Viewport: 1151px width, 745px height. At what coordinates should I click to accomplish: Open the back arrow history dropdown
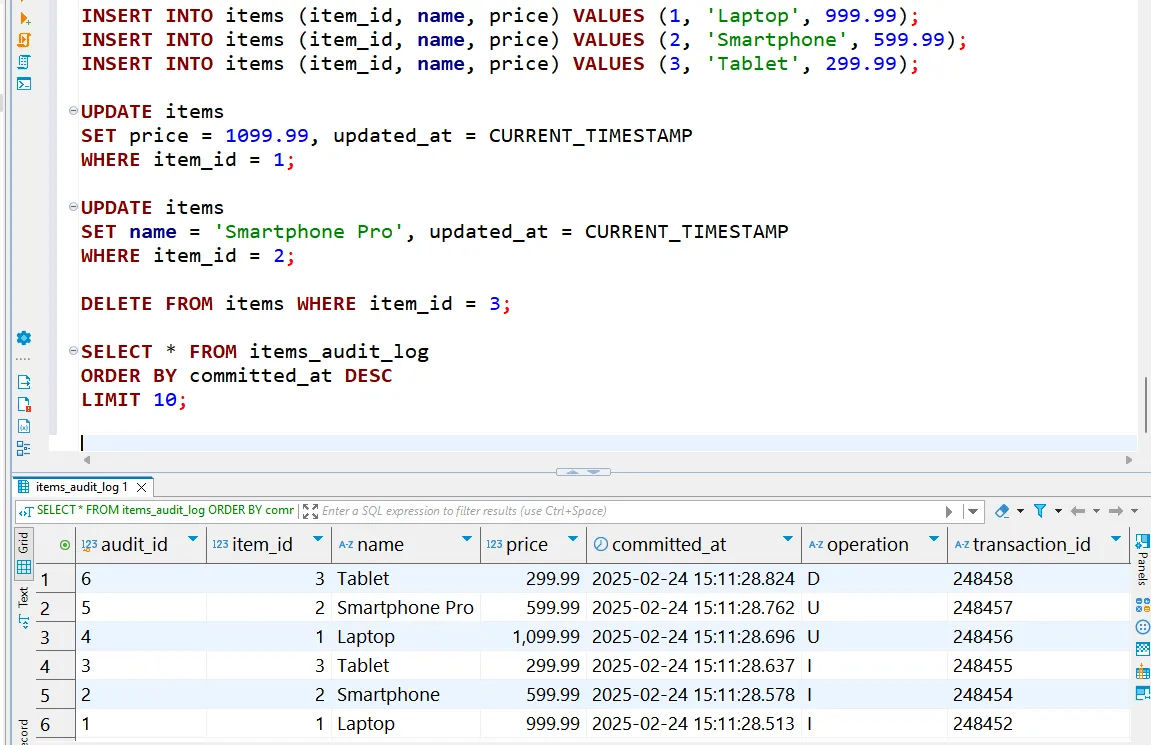click(1097, 512)
